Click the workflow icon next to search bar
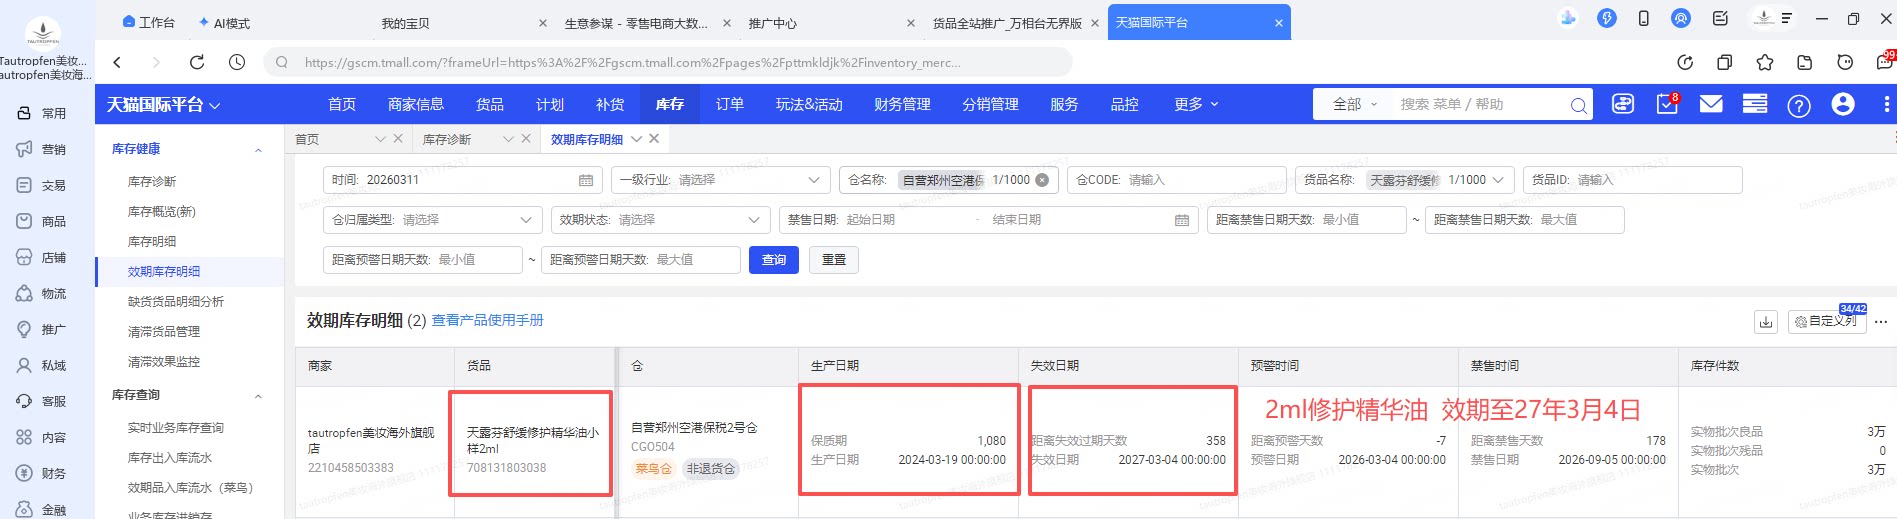 tap(1623, 104)
